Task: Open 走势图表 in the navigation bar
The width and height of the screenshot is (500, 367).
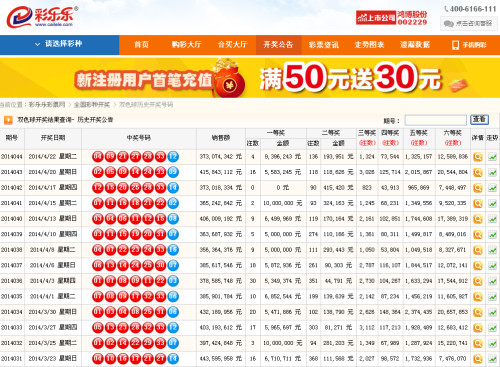Action: 369,45
